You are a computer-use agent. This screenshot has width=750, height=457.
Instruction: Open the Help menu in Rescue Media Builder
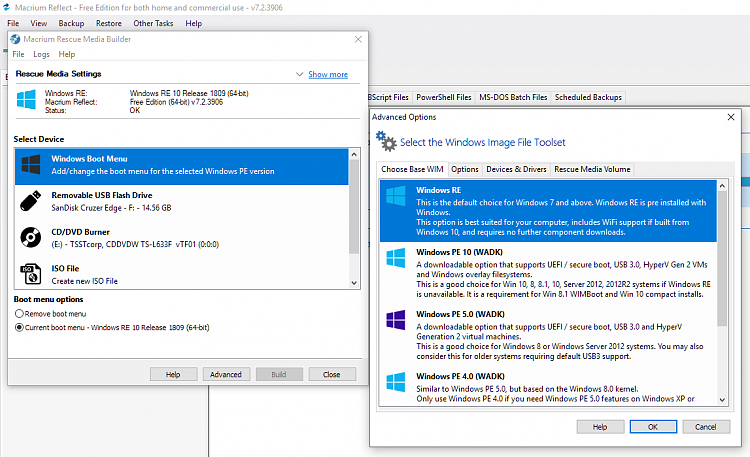click(x=66, y=55)
